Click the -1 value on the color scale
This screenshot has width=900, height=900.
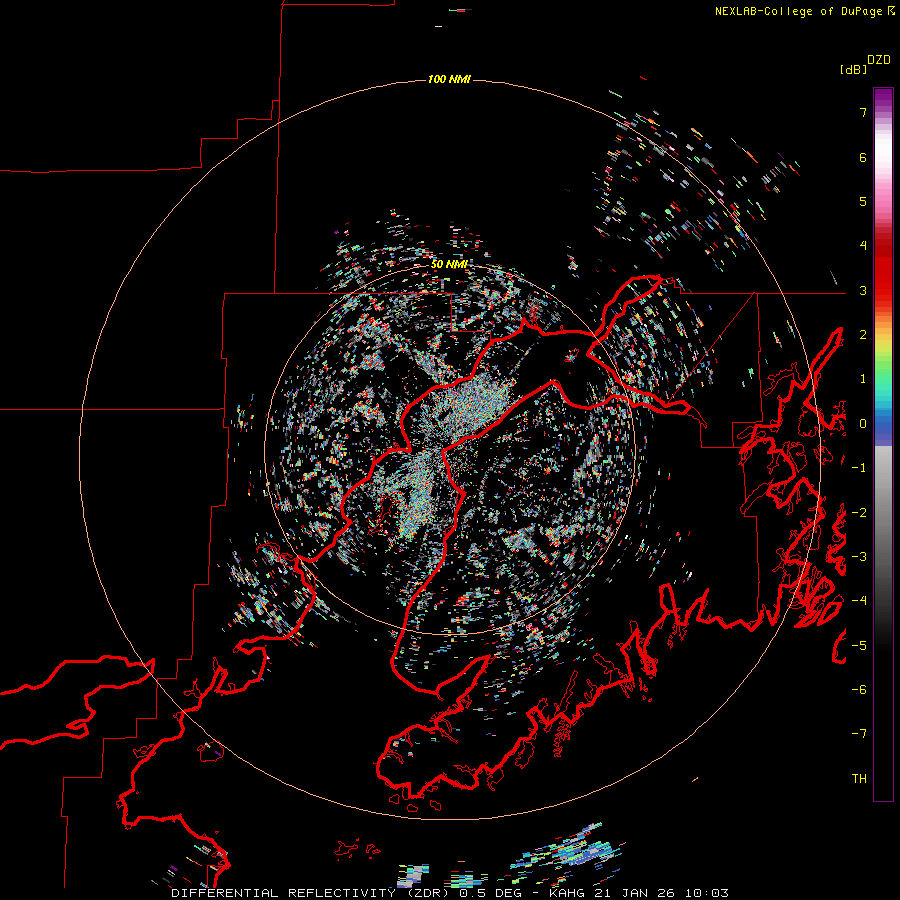pyautogui.click(x=859, y=468)
